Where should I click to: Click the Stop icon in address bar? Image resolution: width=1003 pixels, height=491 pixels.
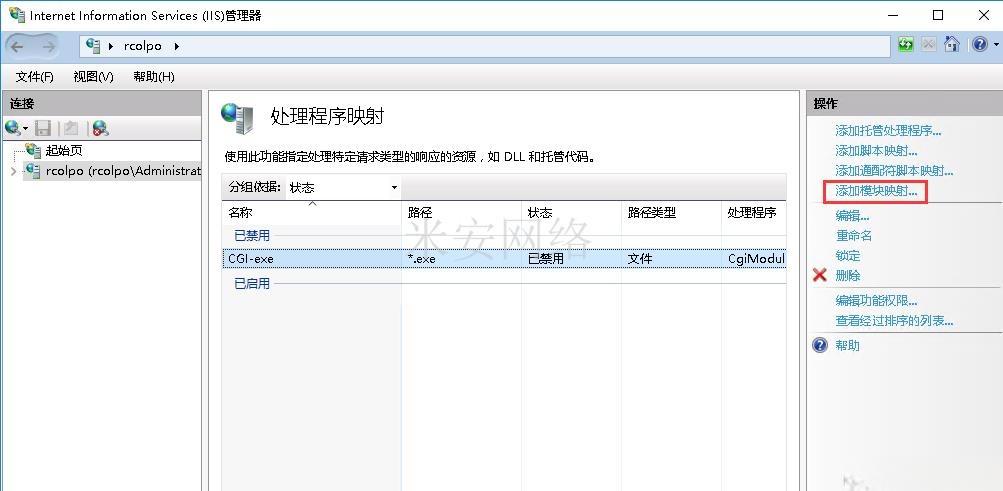(929, 45)
